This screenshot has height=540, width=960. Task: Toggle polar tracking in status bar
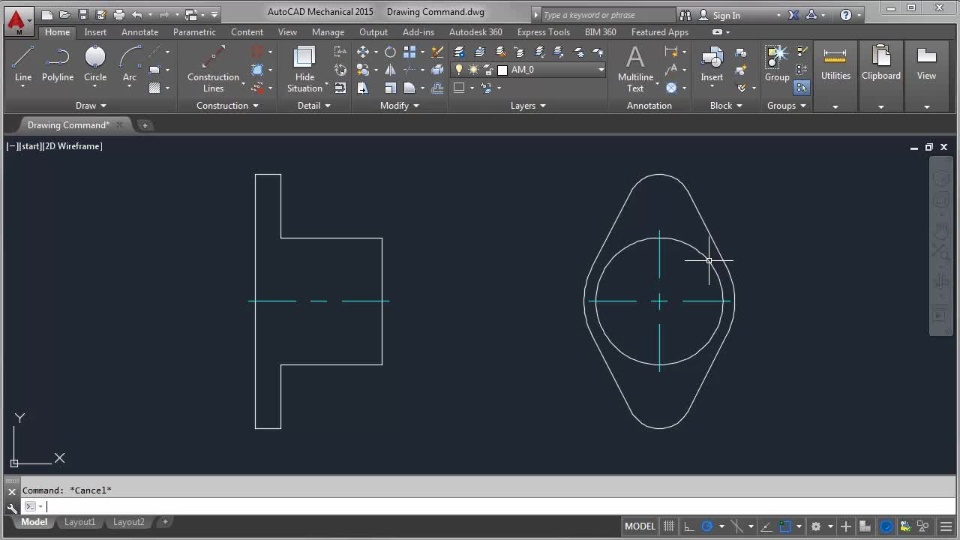708,526
